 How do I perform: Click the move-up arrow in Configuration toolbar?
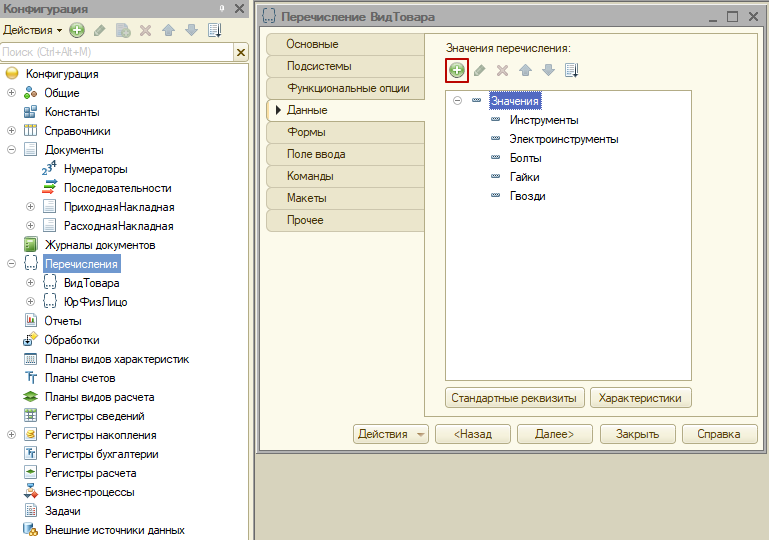tap(168, 30)
